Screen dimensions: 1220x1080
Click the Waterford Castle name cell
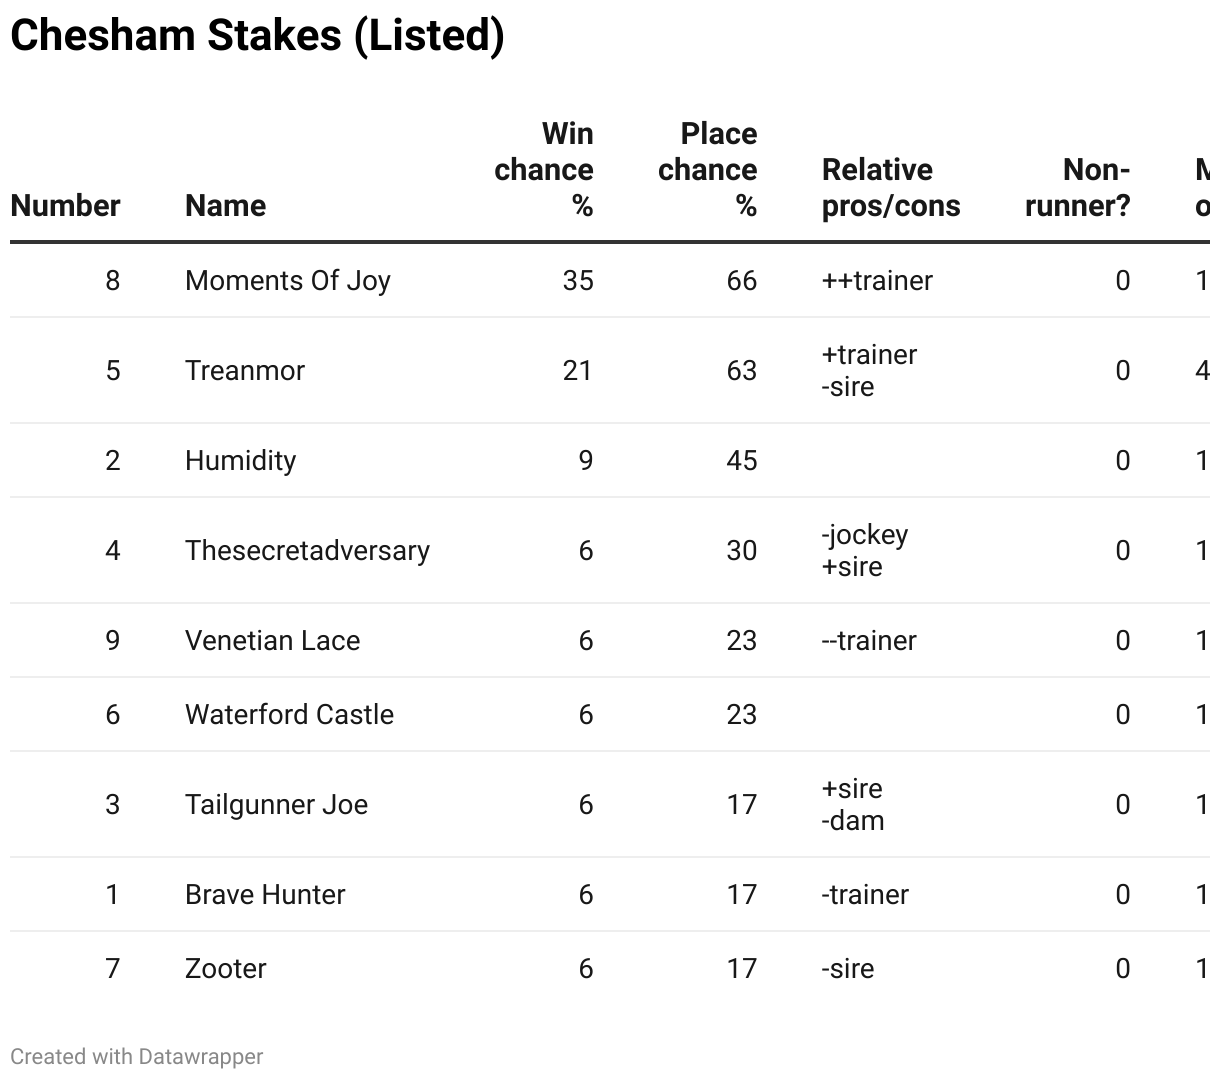[289, 715]
